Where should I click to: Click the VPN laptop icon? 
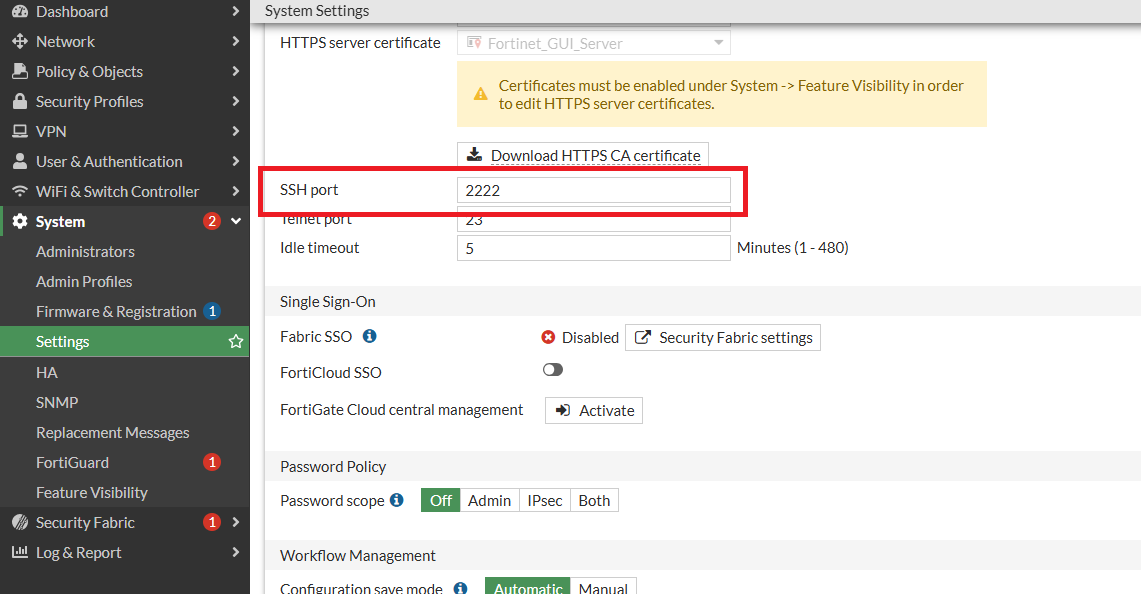pos(20,131)
